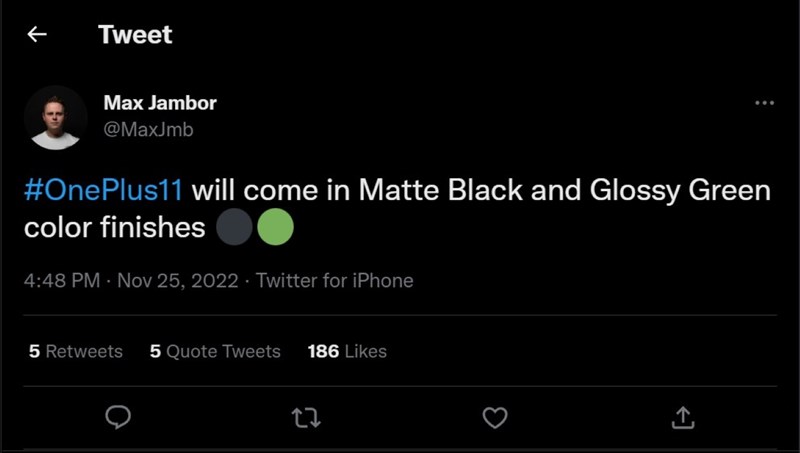
Task: Click the 4:48 PM timestamp
Action: (x=62, y=280)
